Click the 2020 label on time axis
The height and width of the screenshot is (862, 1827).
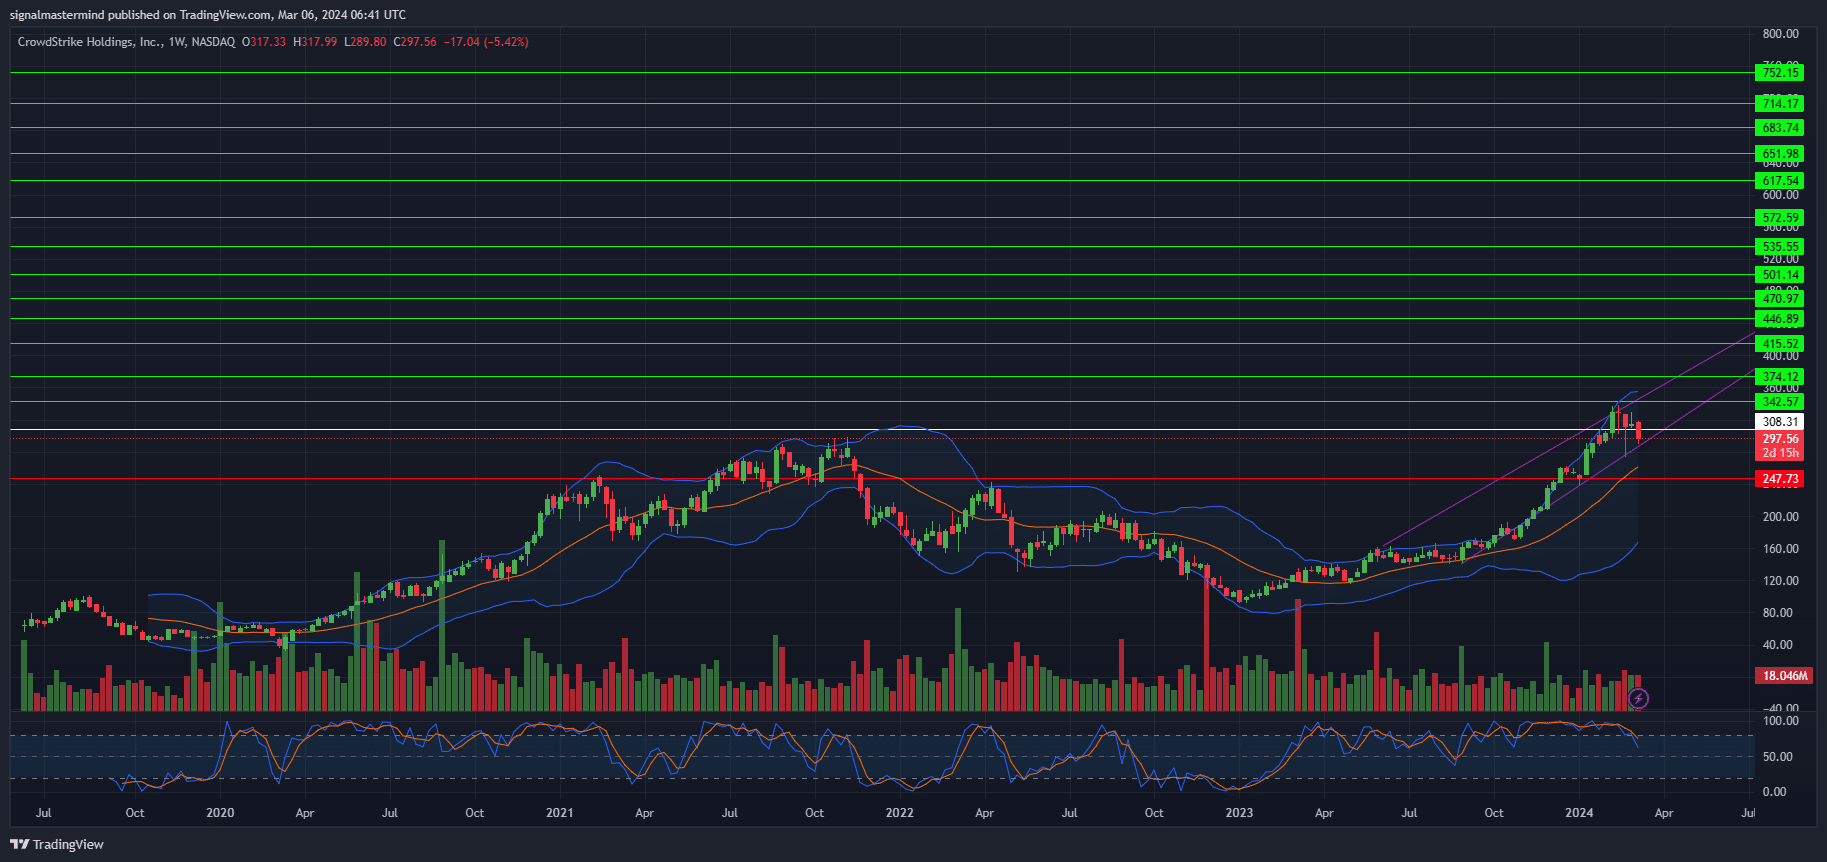tap(220, 813)
